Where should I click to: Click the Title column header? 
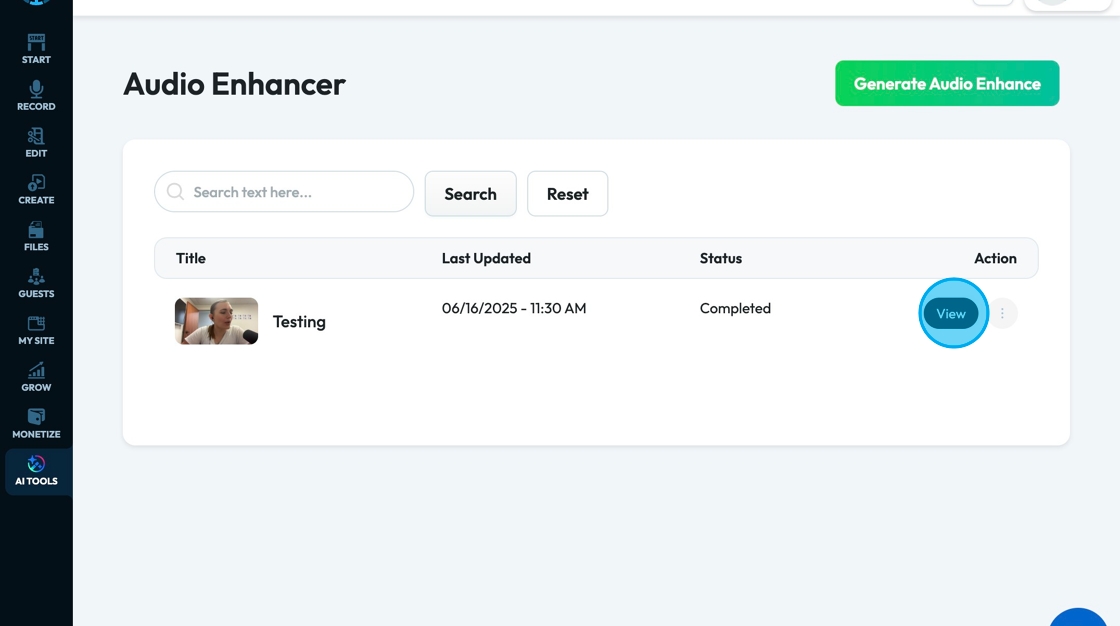point(191,258)
